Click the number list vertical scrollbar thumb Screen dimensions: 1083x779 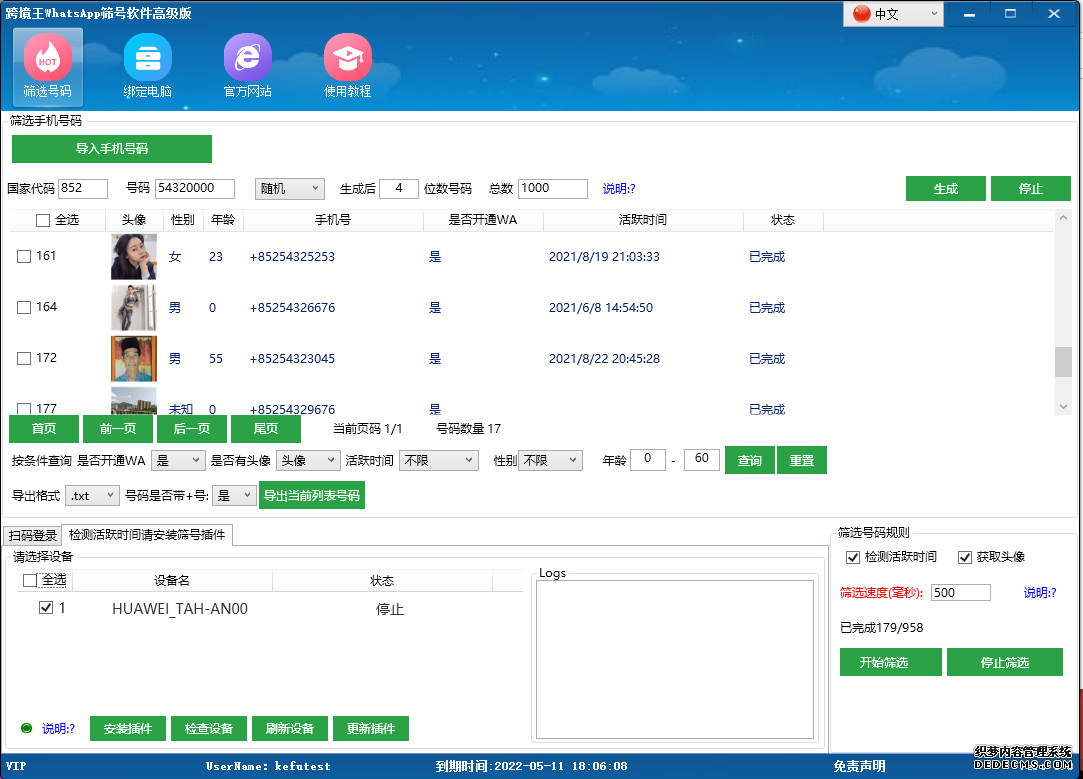pos(1064,362)
